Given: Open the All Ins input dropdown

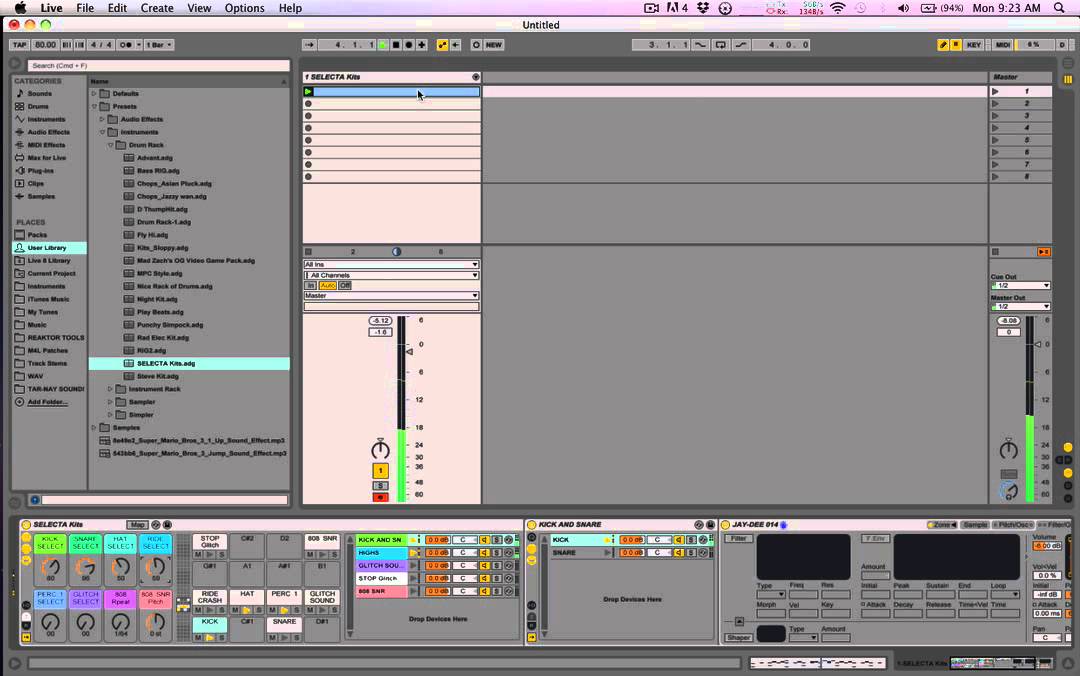Looking at the screenshot, I should click(x=391, y=265).
